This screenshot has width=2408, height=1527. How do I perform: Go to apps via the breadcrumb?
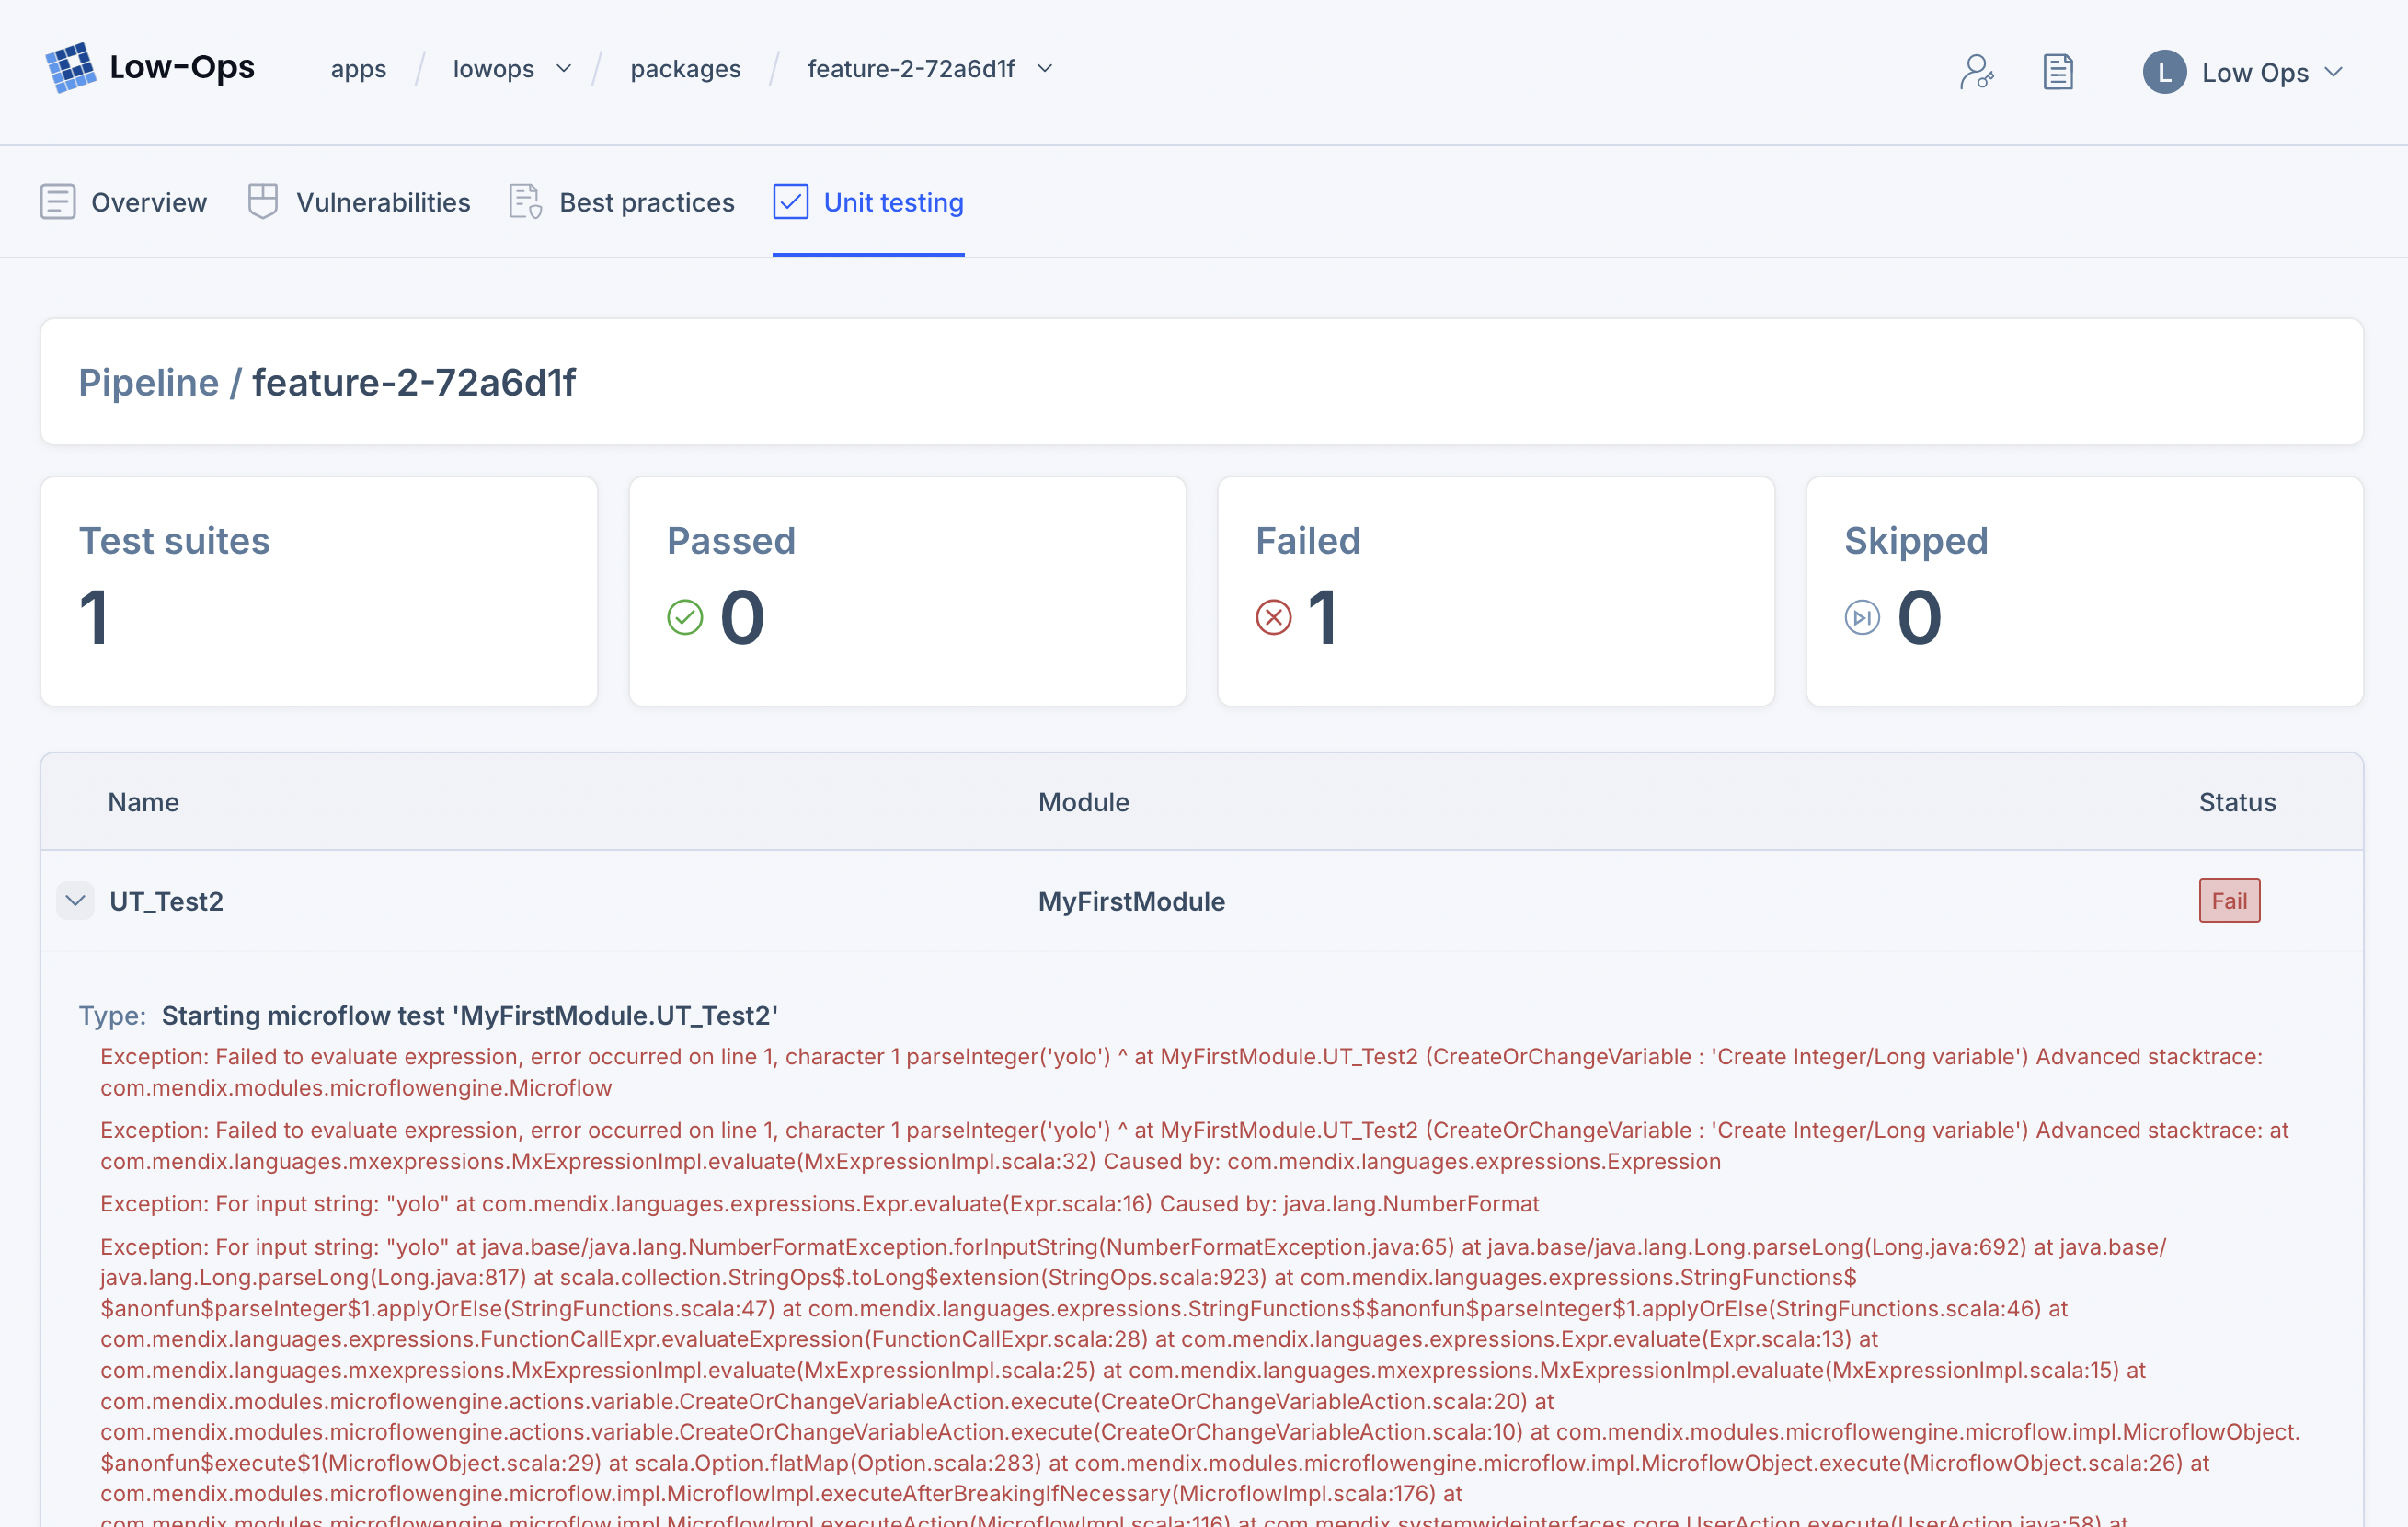click(359, 69)
